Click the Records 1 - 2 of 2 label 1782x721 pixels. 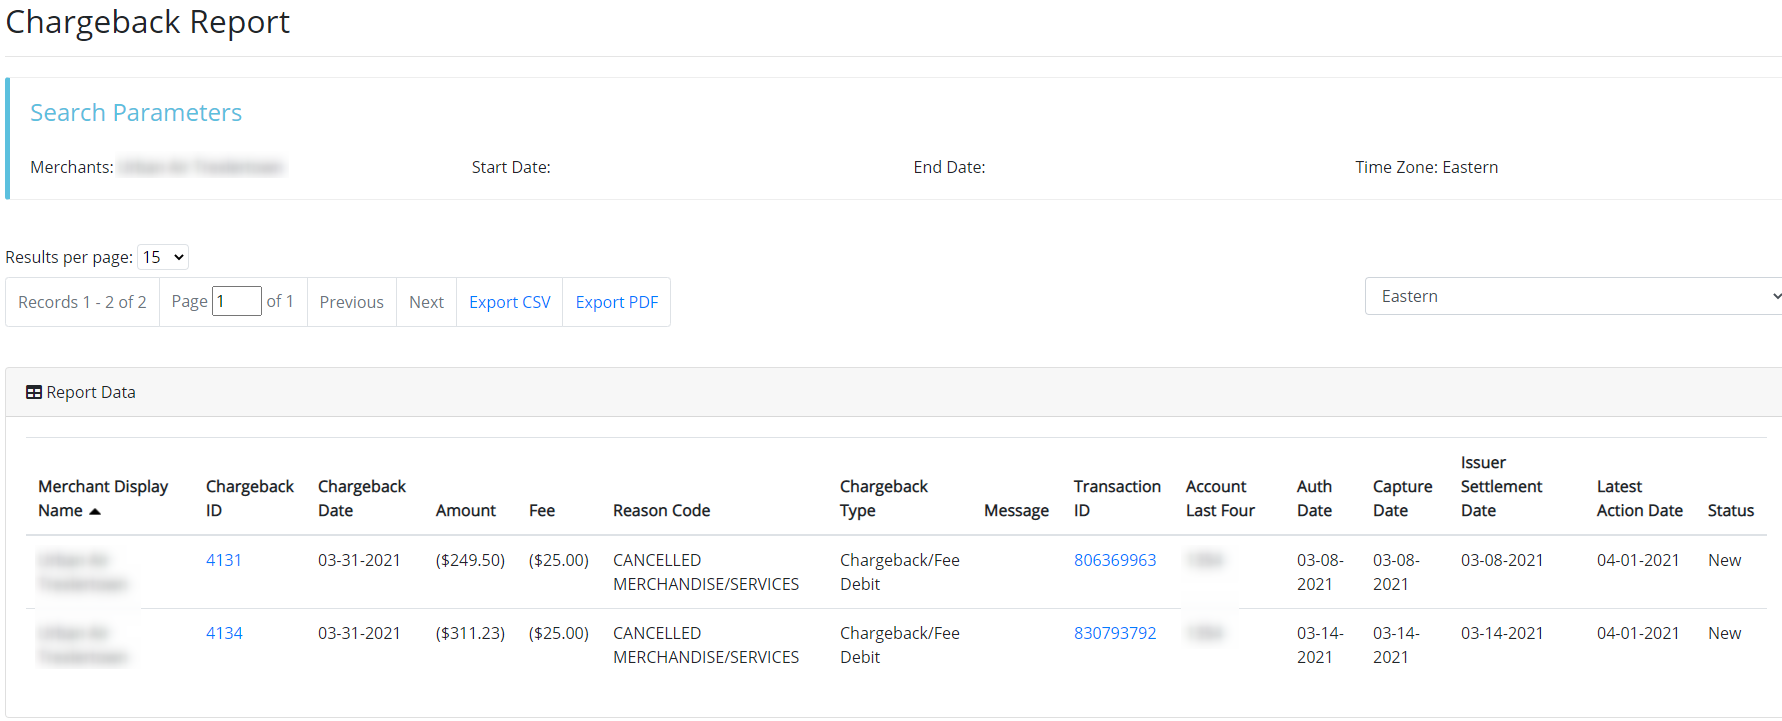point(82,302)
